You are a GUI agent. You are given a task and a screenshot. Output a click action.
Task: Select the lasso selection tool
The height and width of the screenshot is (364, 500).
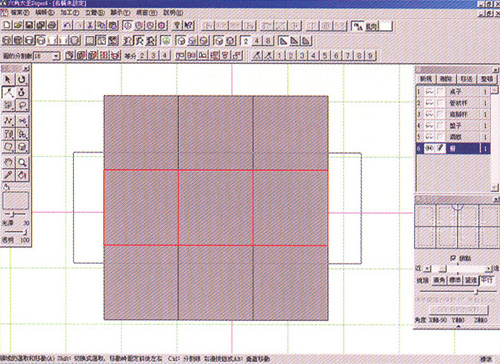(x=22, y=105)
